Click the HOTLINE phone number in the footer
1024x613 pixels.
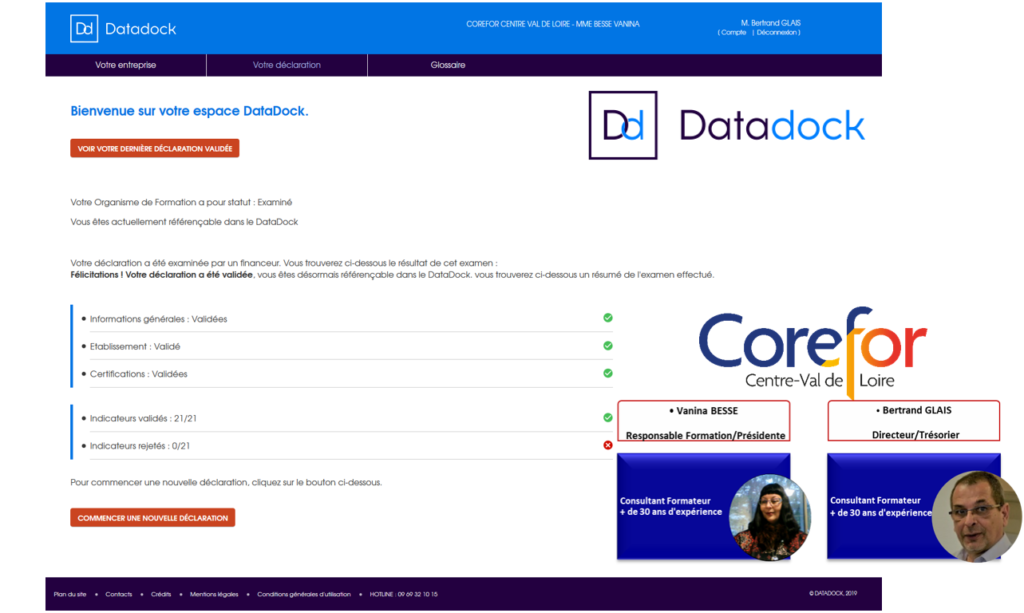(x=404, y=595)
